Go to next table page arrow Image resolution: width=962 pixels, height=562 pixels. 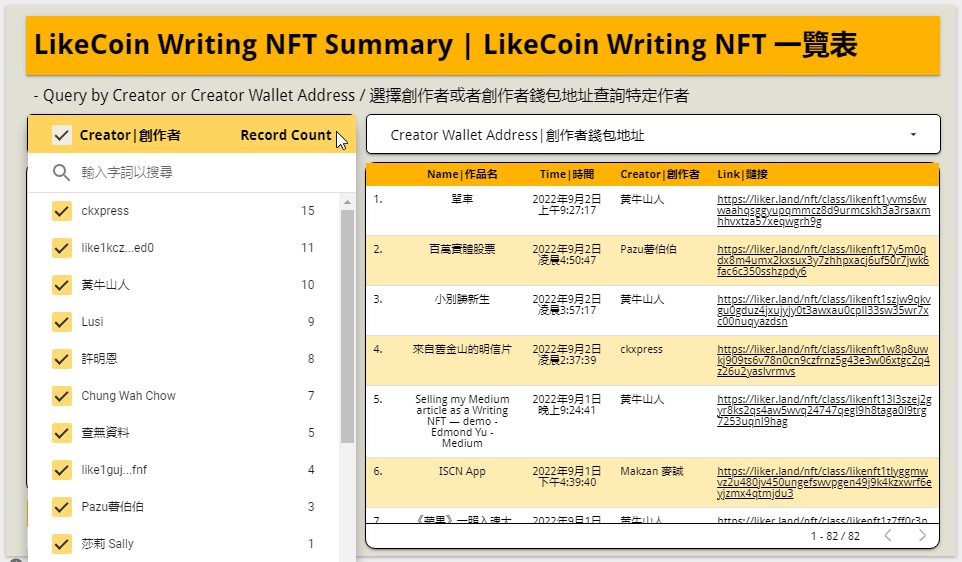tap(922, 536)
